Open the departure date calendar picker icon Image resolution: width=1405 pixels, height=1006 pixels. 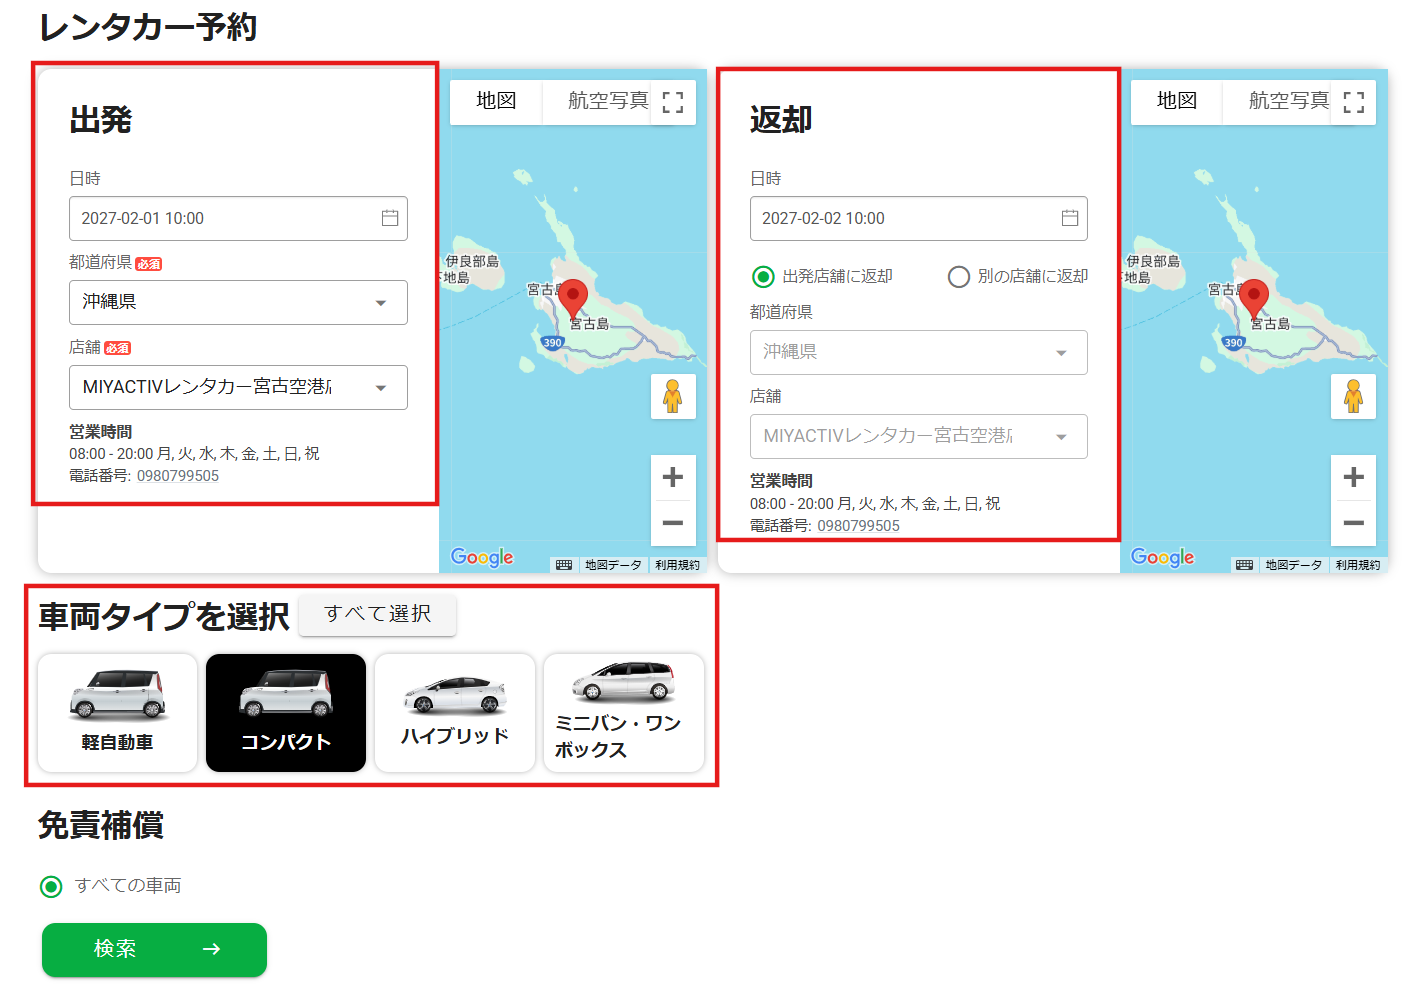(x=390, y=218)
